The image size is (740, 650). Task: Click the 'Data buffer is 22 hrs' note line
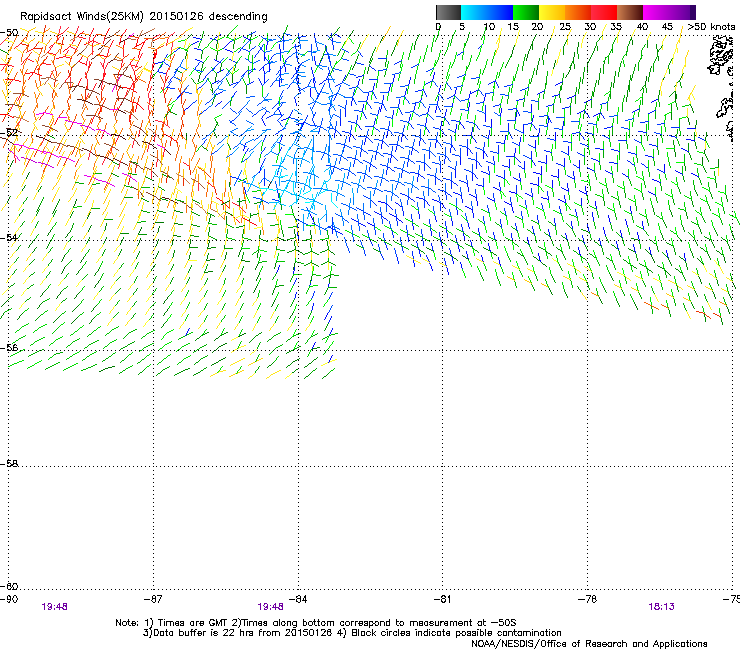click(352, 633)
